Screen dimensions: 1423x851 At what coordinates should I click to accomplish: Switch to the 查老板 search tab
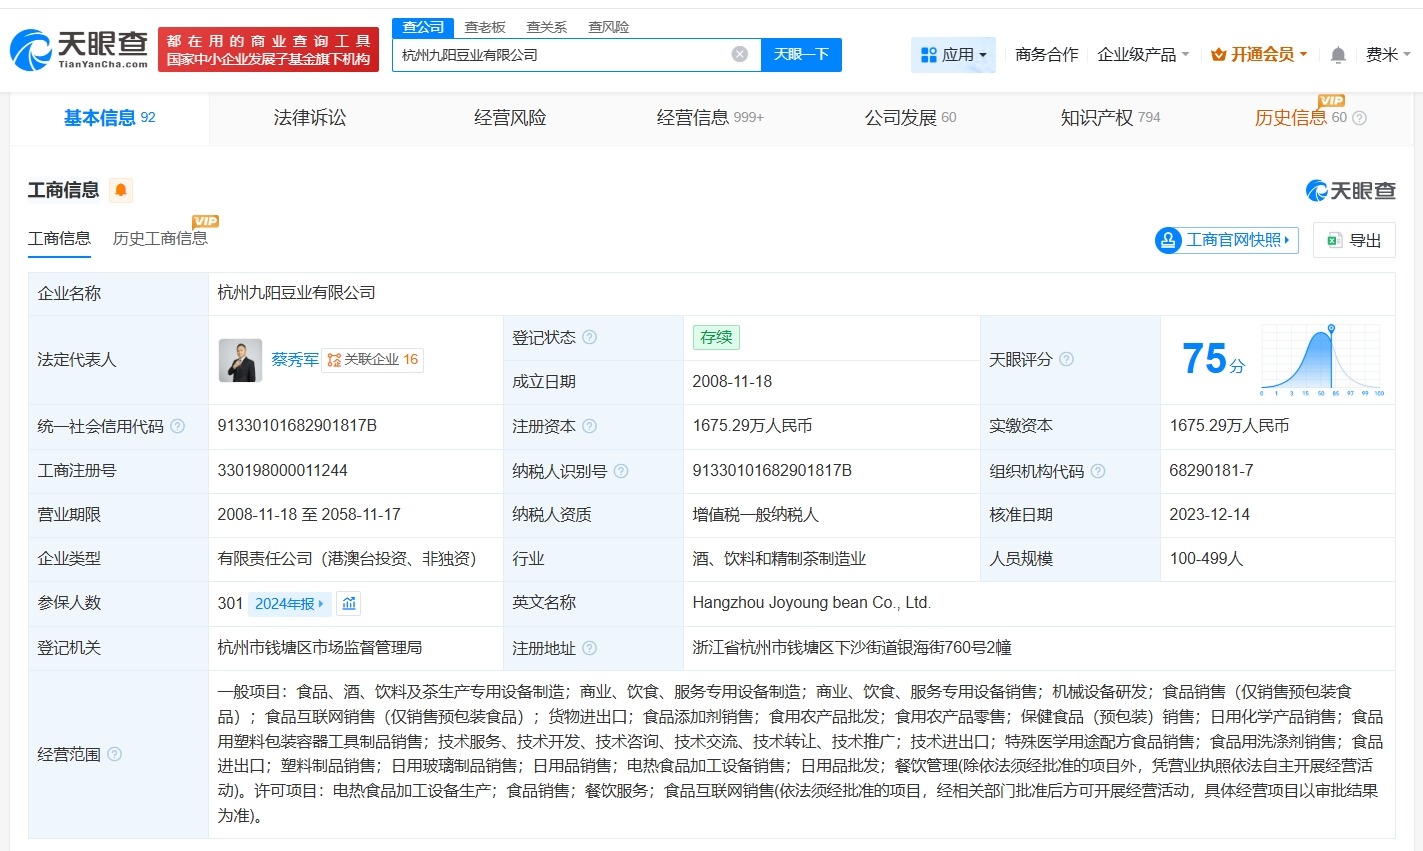coord(483,27)
